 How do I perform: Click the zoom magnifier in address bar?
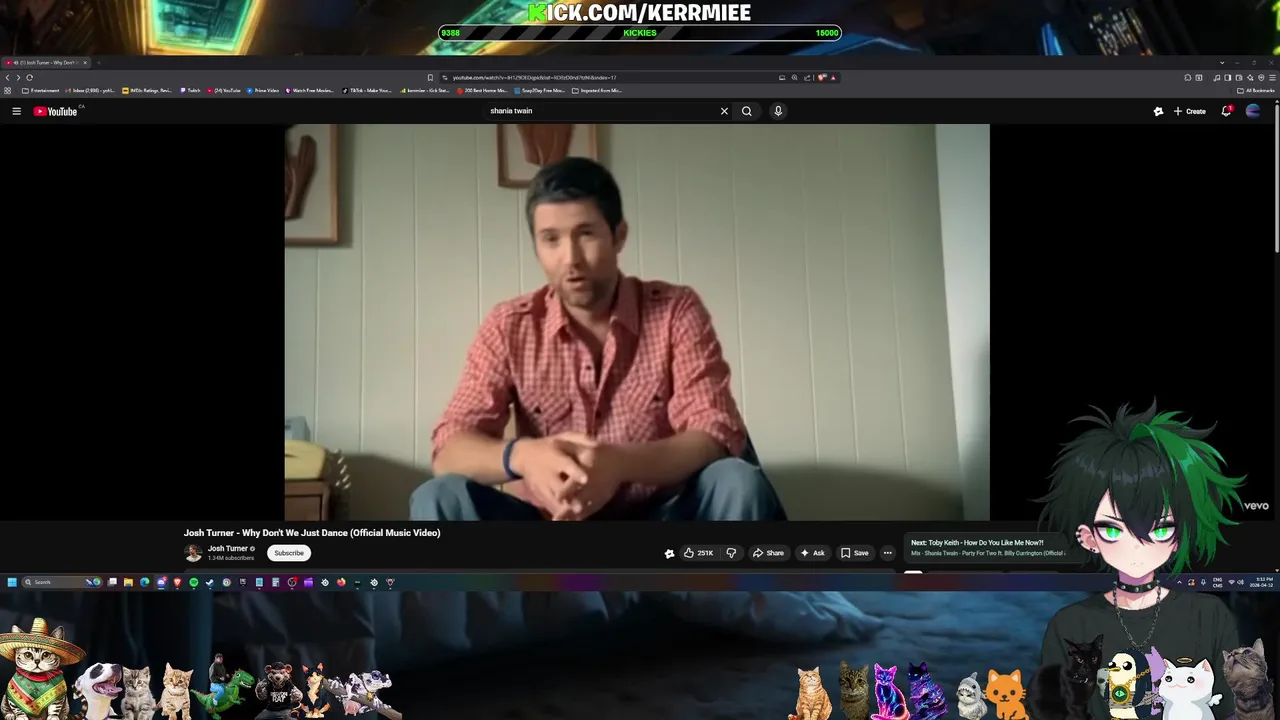pyautogui.click(x=795, y=77)
